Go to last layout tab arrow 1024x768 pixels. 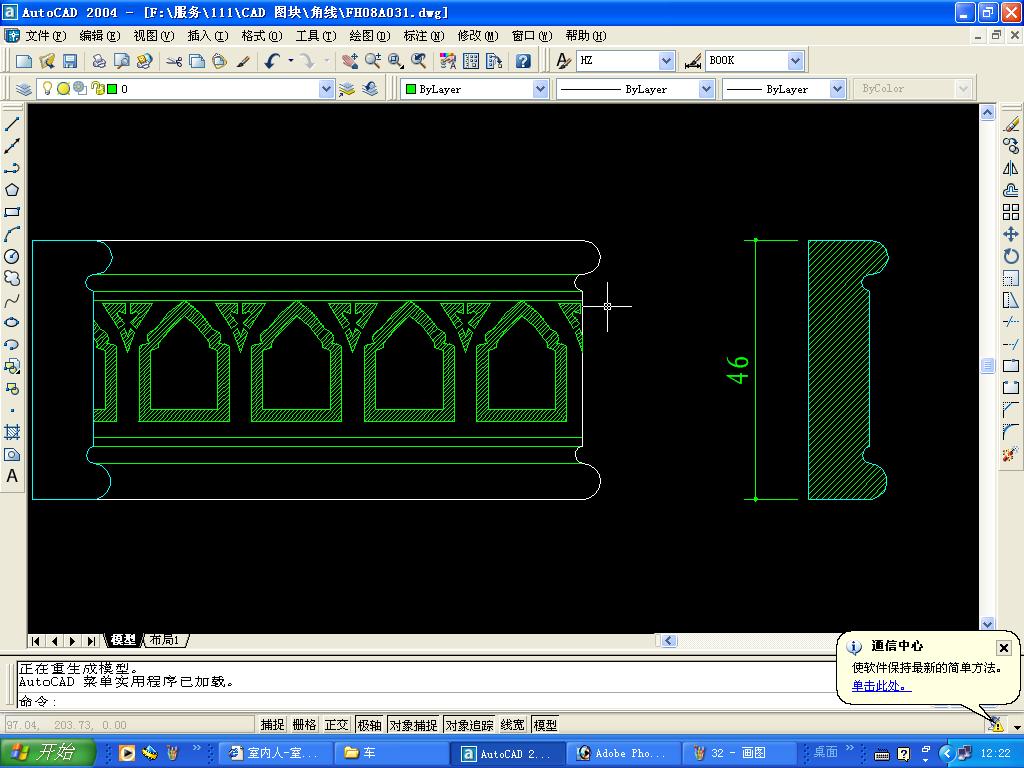pos(91,641)
